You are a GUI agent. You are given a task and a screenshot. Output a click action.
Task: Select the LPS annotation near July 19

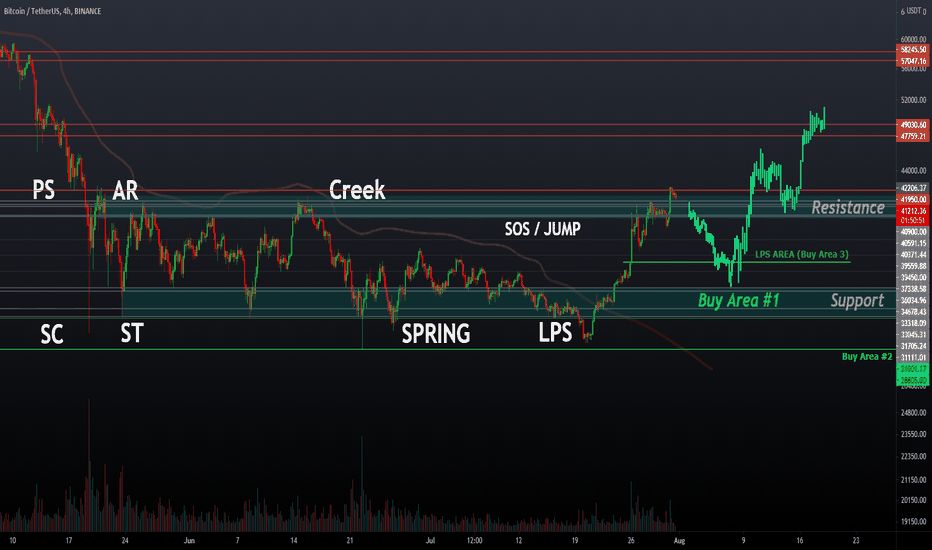pos(555,332)
